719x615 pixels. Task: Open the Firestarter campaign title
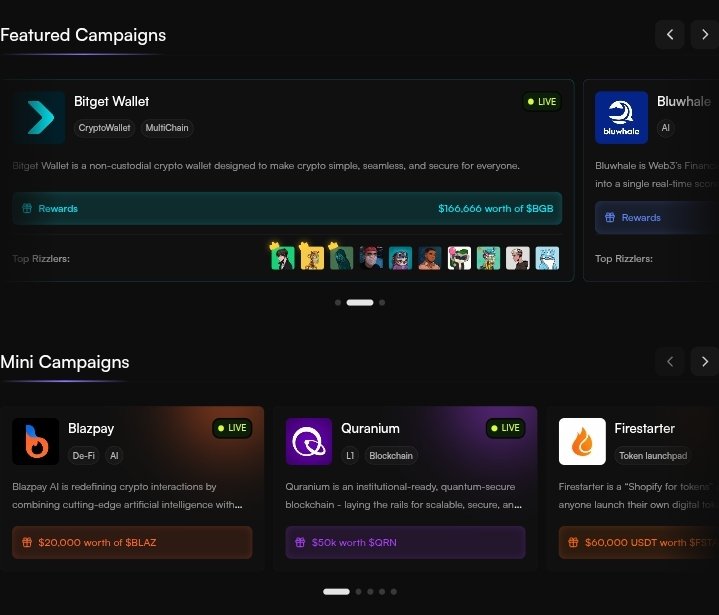point(644,428)
